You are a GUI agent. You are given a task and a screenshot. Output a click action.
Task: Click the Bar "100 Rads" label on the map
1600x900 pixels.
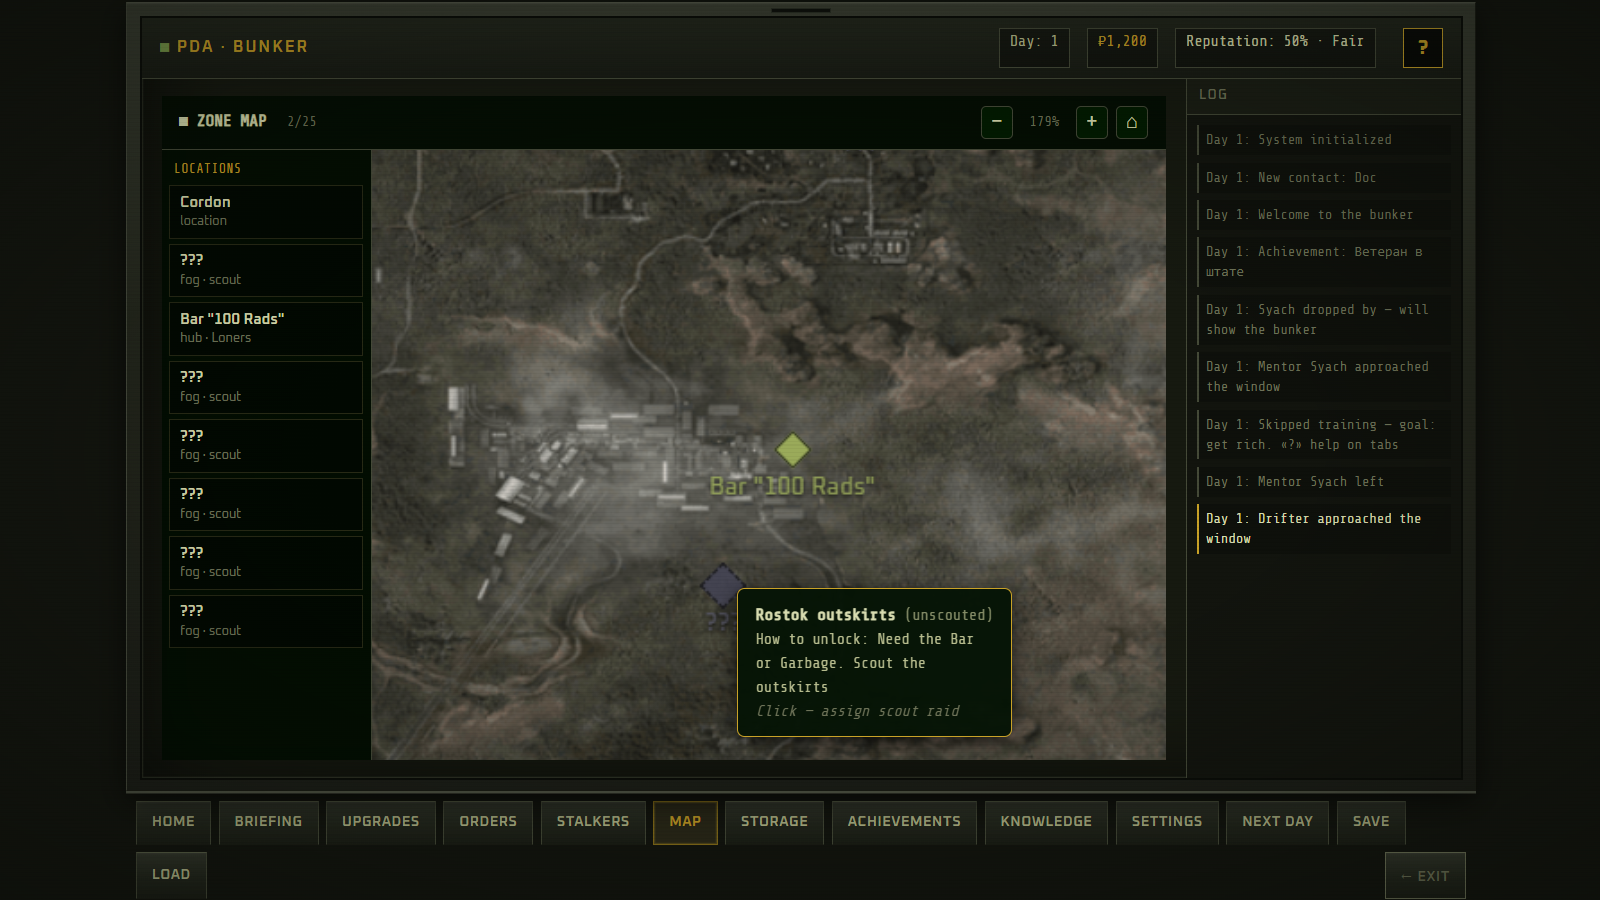pos(792,487)
